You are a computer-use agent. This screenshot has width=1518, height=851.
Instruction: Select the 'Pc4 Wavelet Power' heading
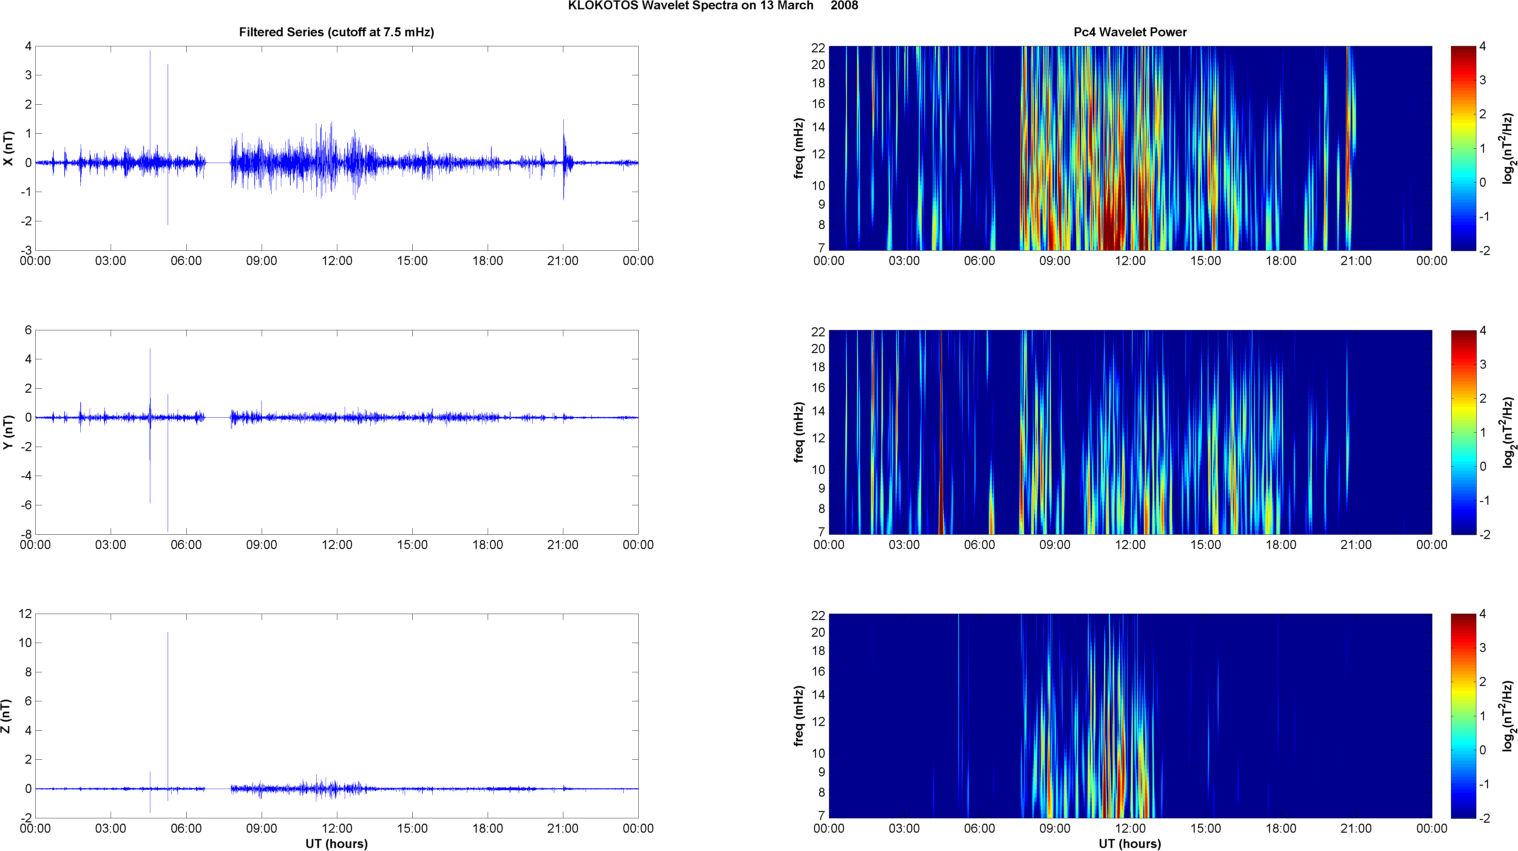point(1130,32)
